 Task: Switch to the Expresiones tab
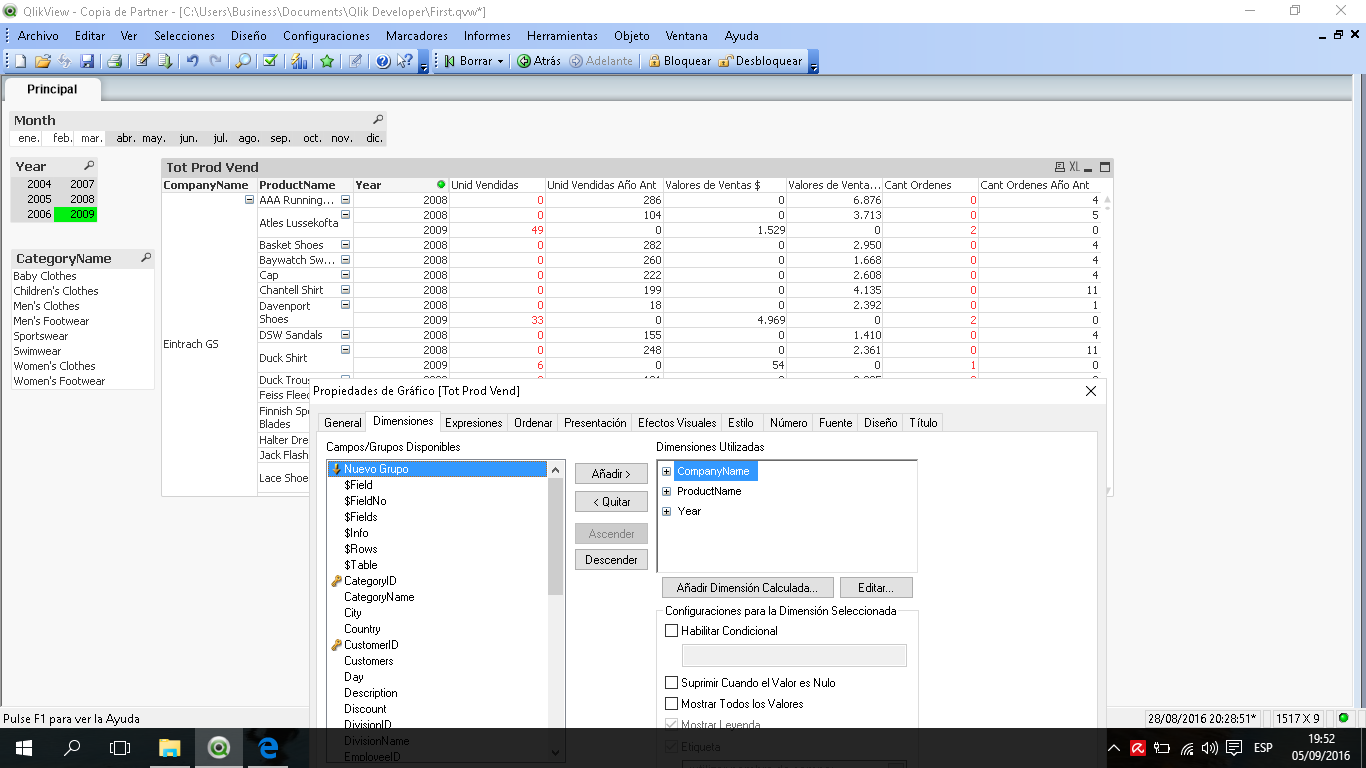473,422
